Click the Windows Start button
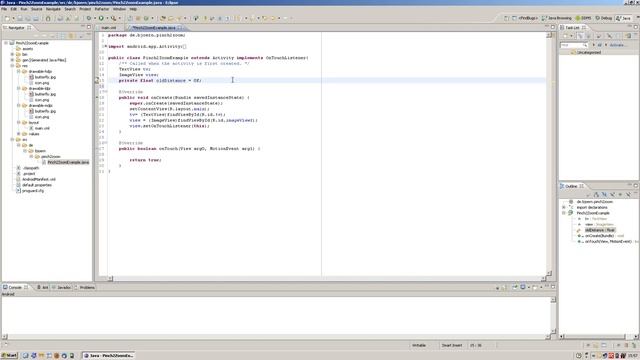This screenshot has width=640, height=360. point(9,356)
